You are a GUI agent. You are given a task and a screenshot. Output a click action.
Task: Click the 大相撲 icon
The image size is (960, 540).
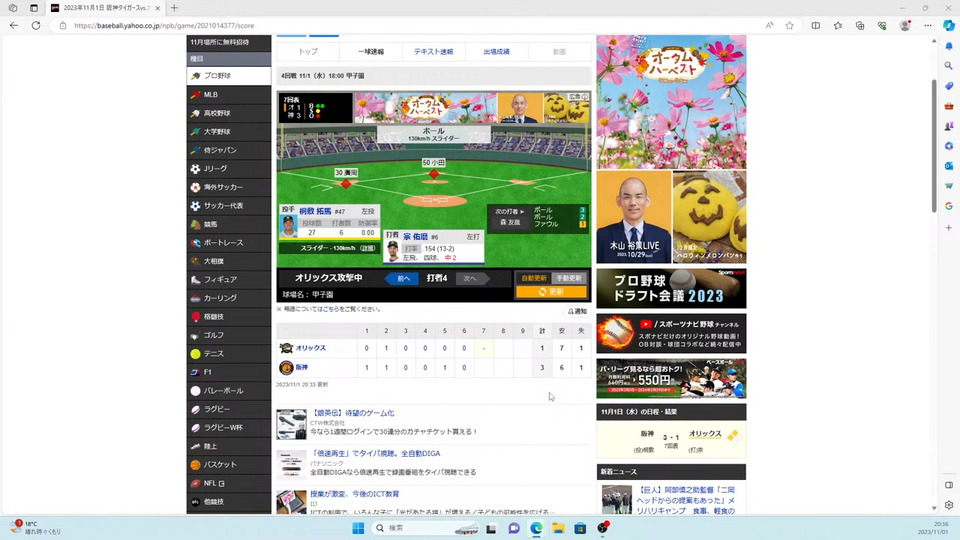coord(195,261)
